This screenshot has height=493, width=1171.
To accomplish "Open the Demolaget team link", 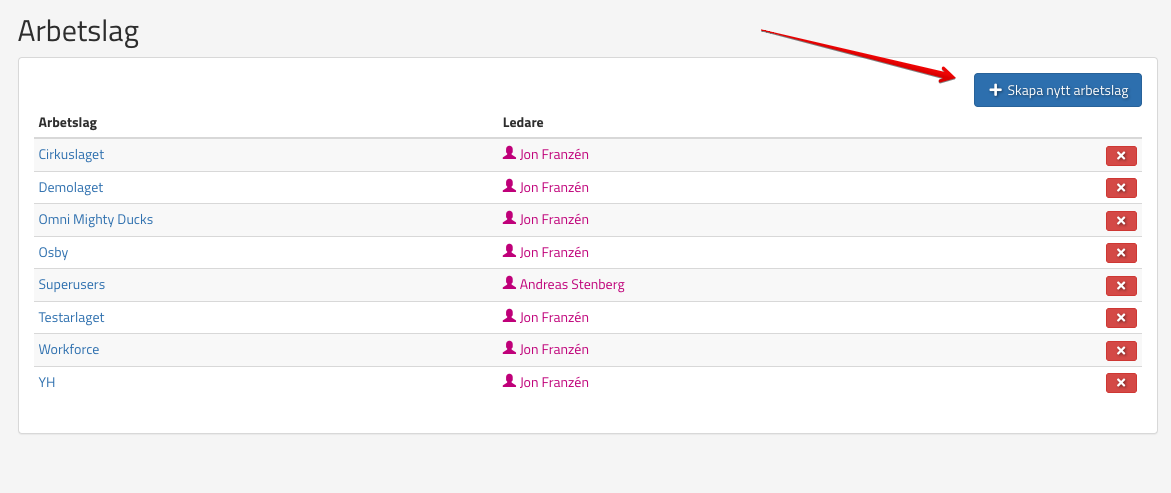I will pyautogui.click(x=71, y=187).
